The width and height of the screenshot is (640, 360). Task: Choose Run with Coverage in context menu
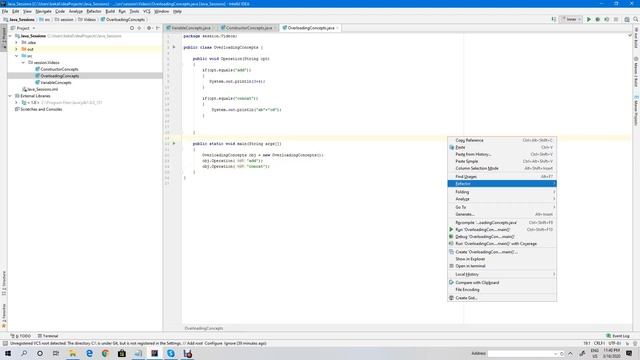[502, 244]
